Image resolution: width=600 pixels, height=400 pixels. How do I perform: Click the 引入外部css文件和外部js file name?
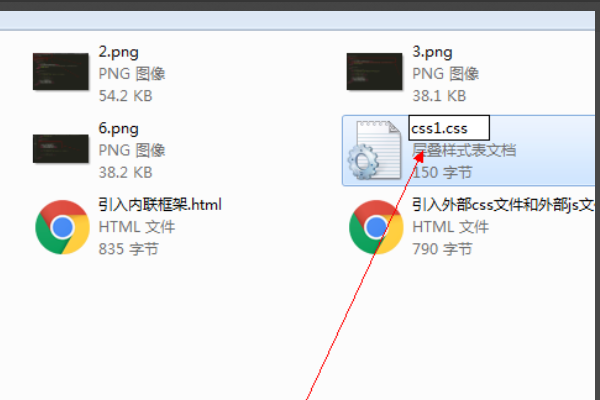click(x=503, y=205)
